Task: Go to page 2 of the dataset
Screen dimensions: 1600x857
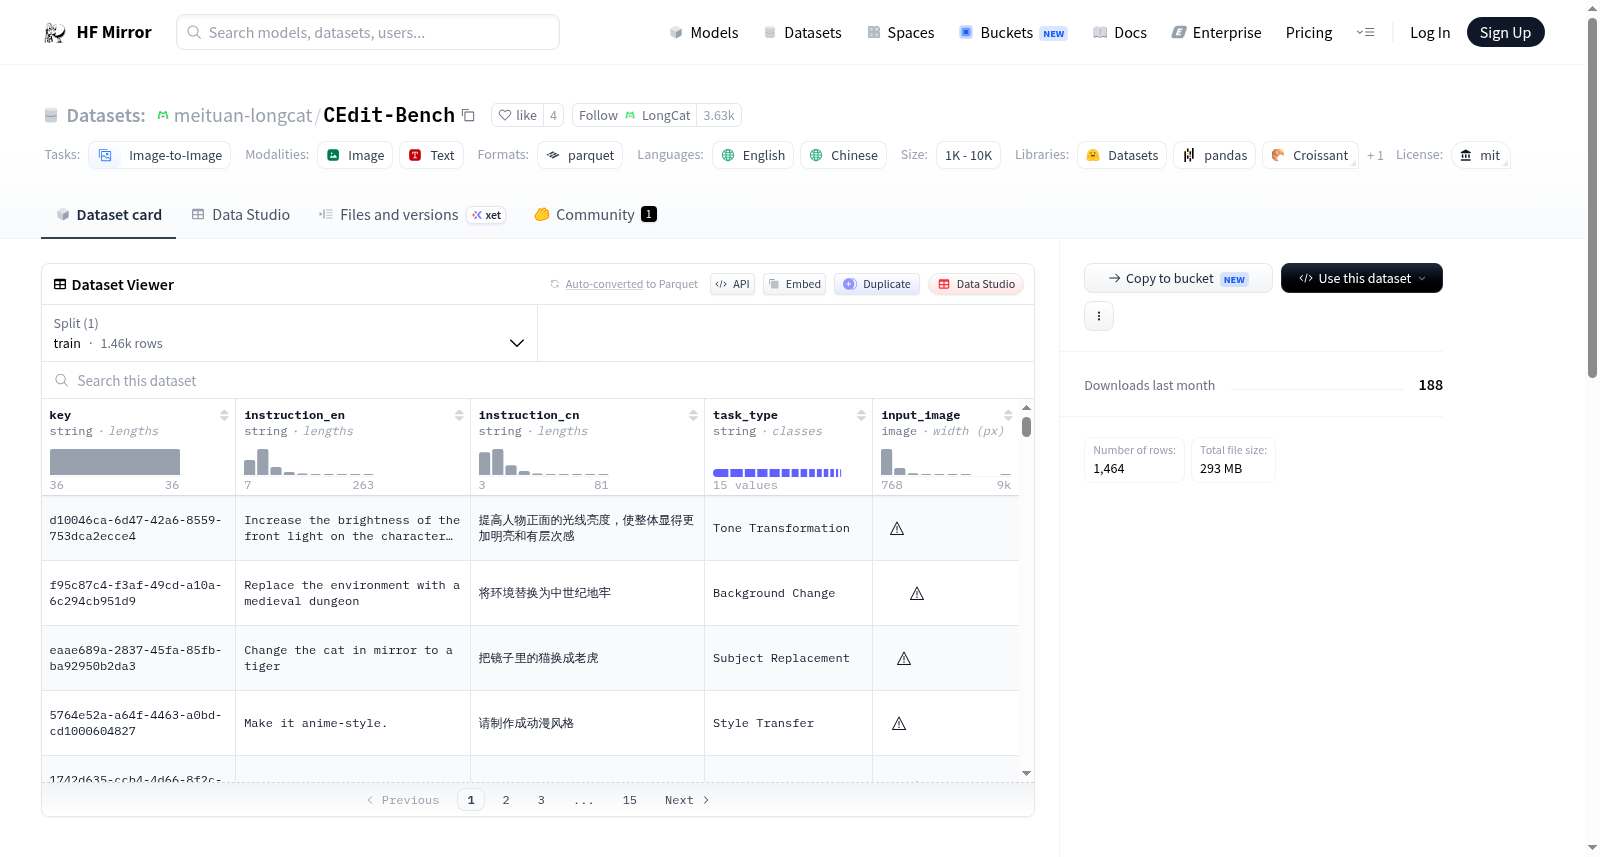Action: tap(506, 800)
